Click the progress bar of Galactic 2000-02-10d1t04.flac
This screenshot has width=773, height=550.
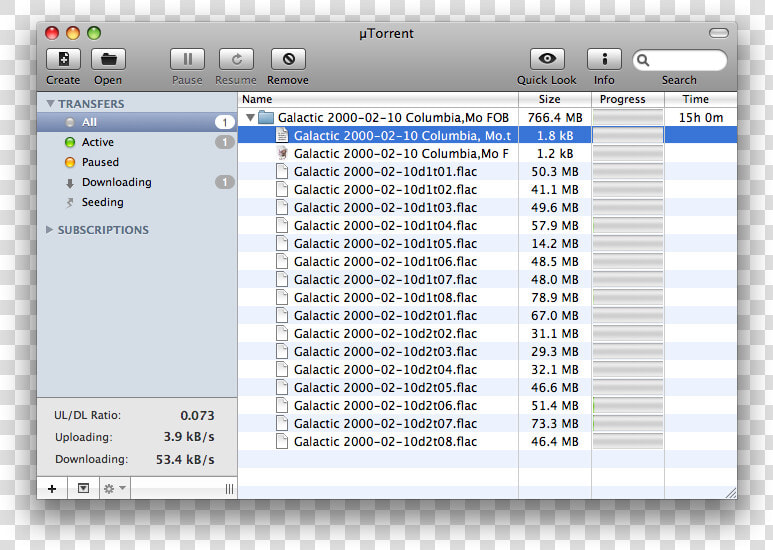628,226
